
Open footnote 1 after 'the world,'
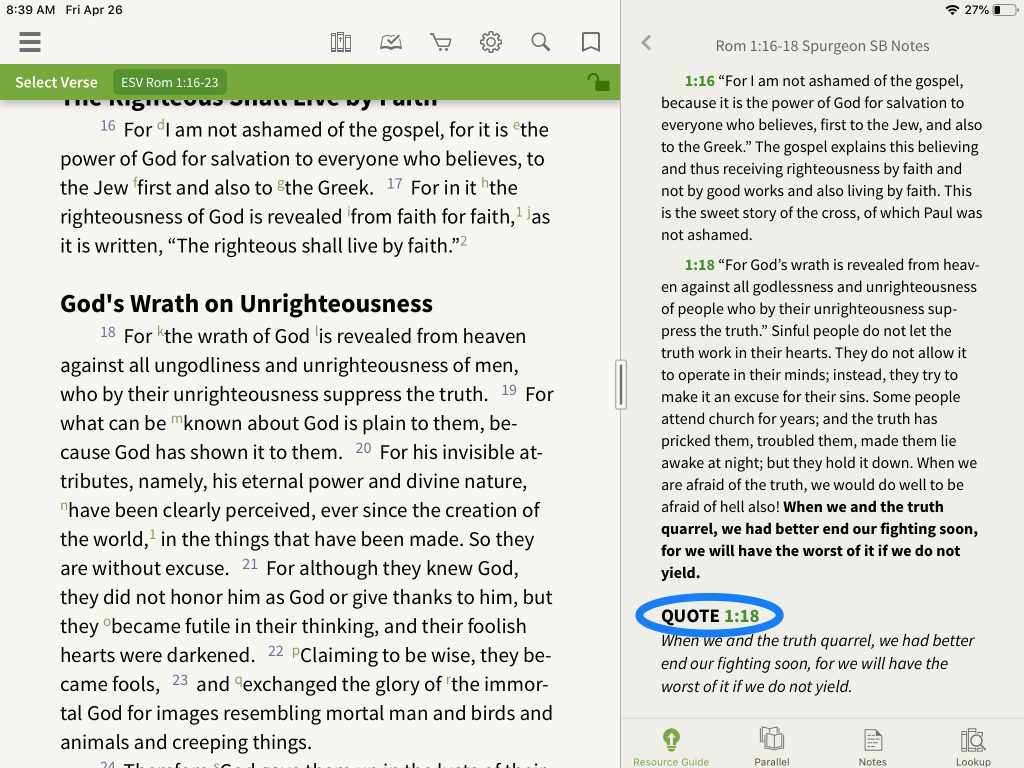point(152,534)
